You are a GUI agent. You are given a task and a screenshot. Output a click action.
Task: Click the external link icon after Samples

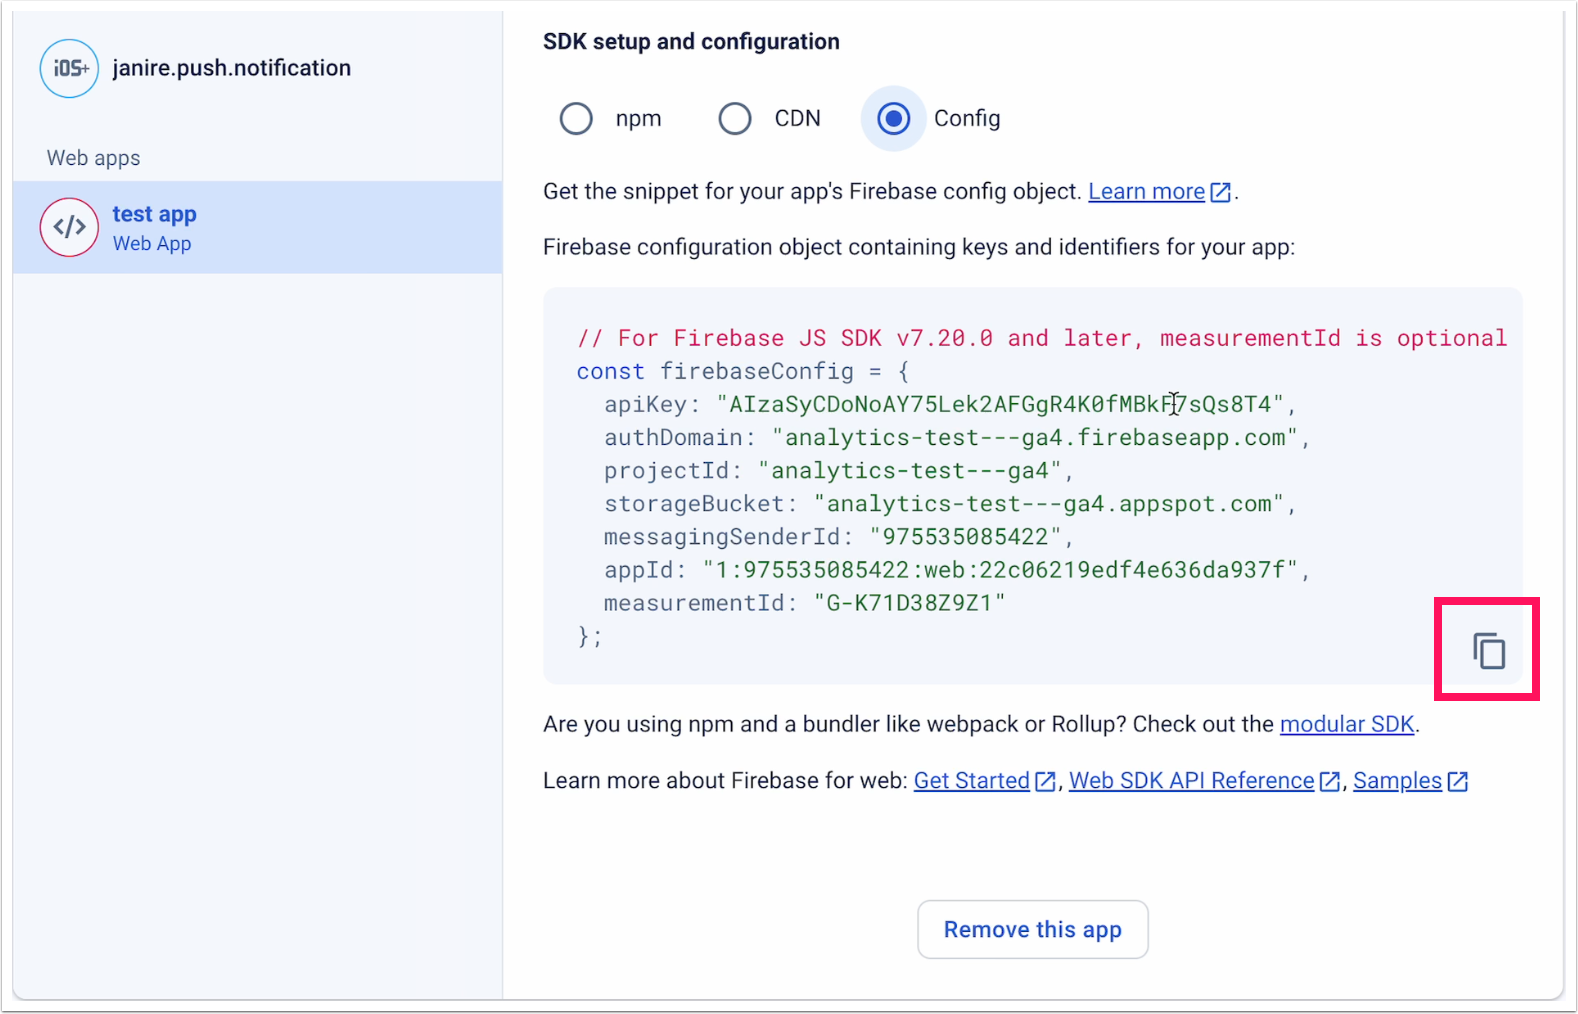click(1458, 781)
